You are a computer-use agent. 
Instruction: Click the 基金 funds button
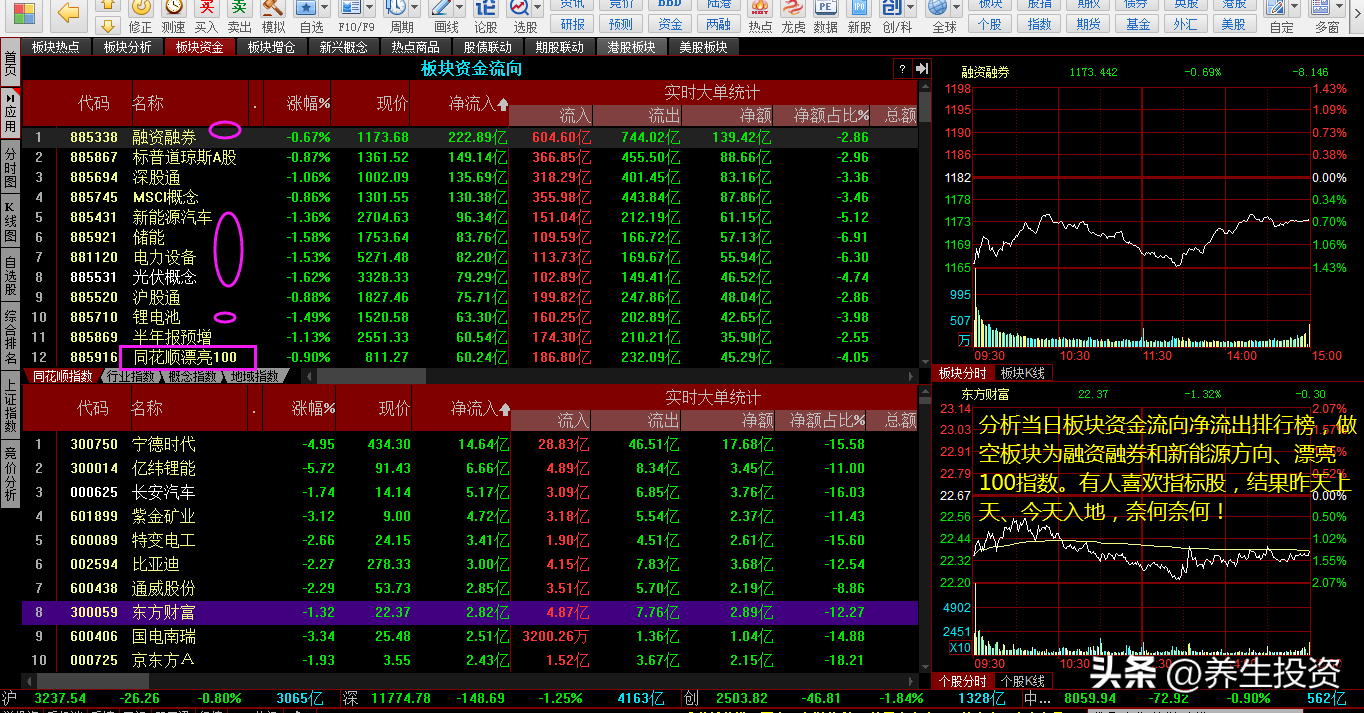point(1137,24)
